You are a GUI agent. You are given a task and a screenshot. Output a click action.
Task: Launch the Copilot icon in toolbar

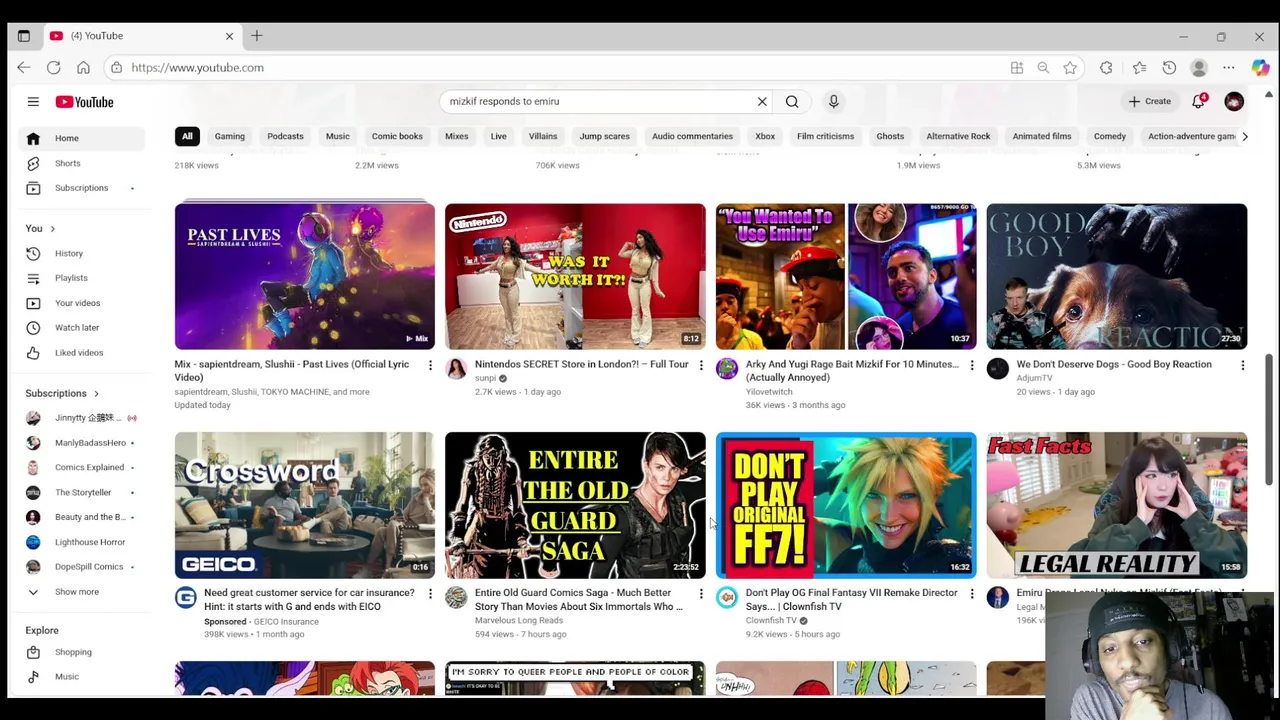coord(1260,67)
